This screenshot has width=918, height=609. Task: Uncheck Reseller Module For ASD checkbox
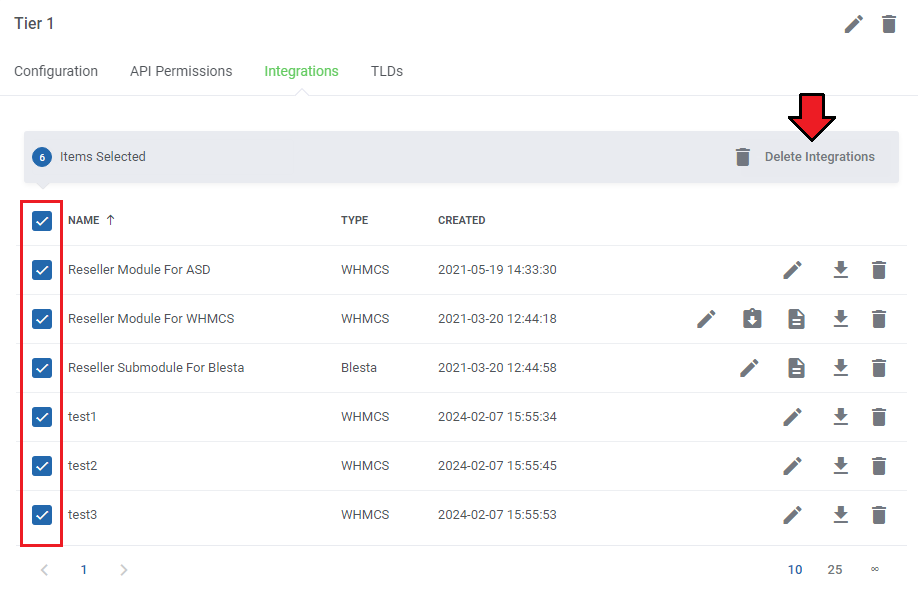click(x=42, y=270)
